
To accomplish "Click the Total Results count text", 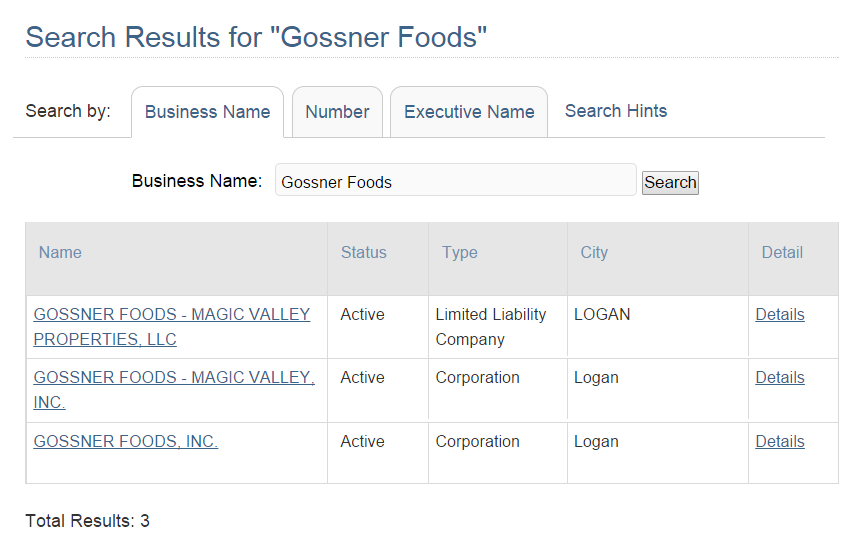I will (88, 521).
